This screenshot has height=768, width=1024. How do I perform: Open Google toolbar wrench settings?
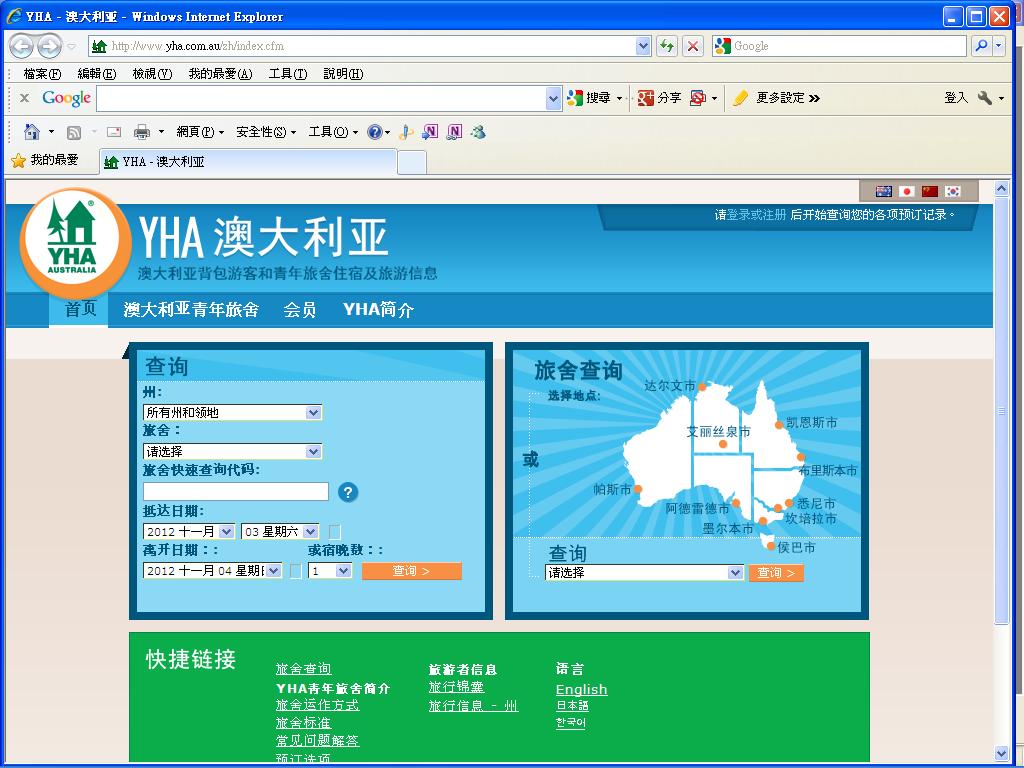[x=985, y=98]
